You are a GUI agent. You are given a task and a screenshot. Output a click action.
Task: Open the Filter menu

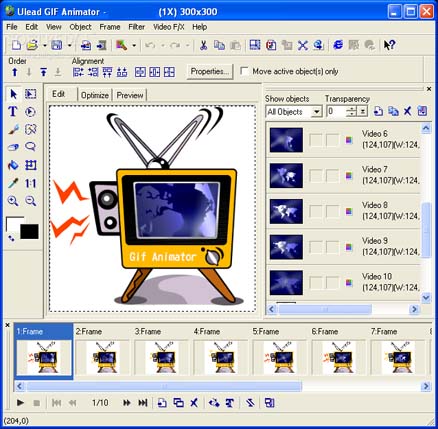point(137,27)
